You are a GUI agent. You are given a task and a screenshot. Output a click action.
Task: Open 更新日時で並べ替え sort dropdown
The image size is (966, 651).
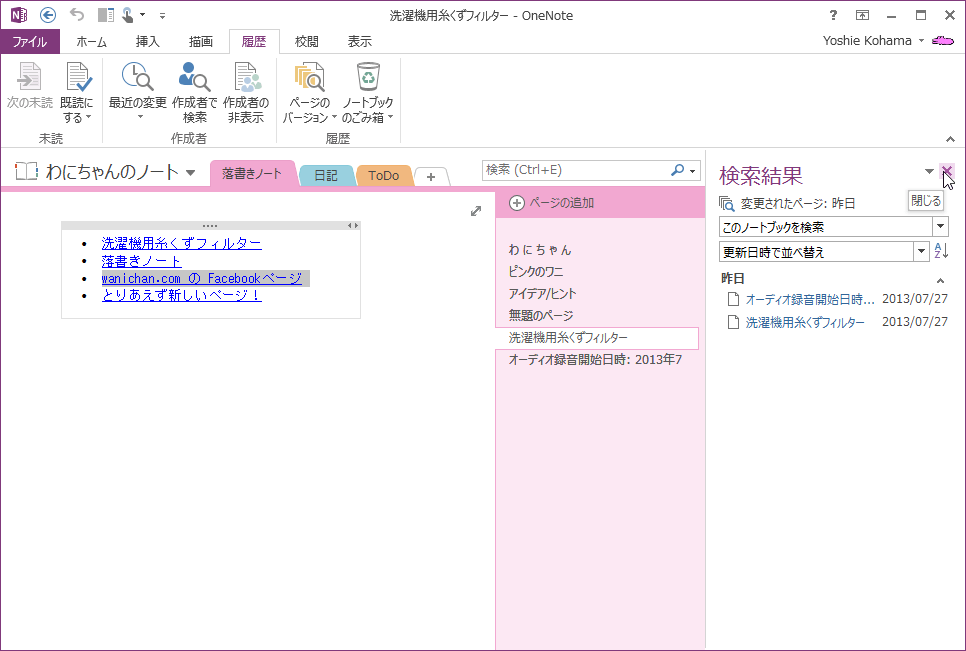click(x=921, y=251)
